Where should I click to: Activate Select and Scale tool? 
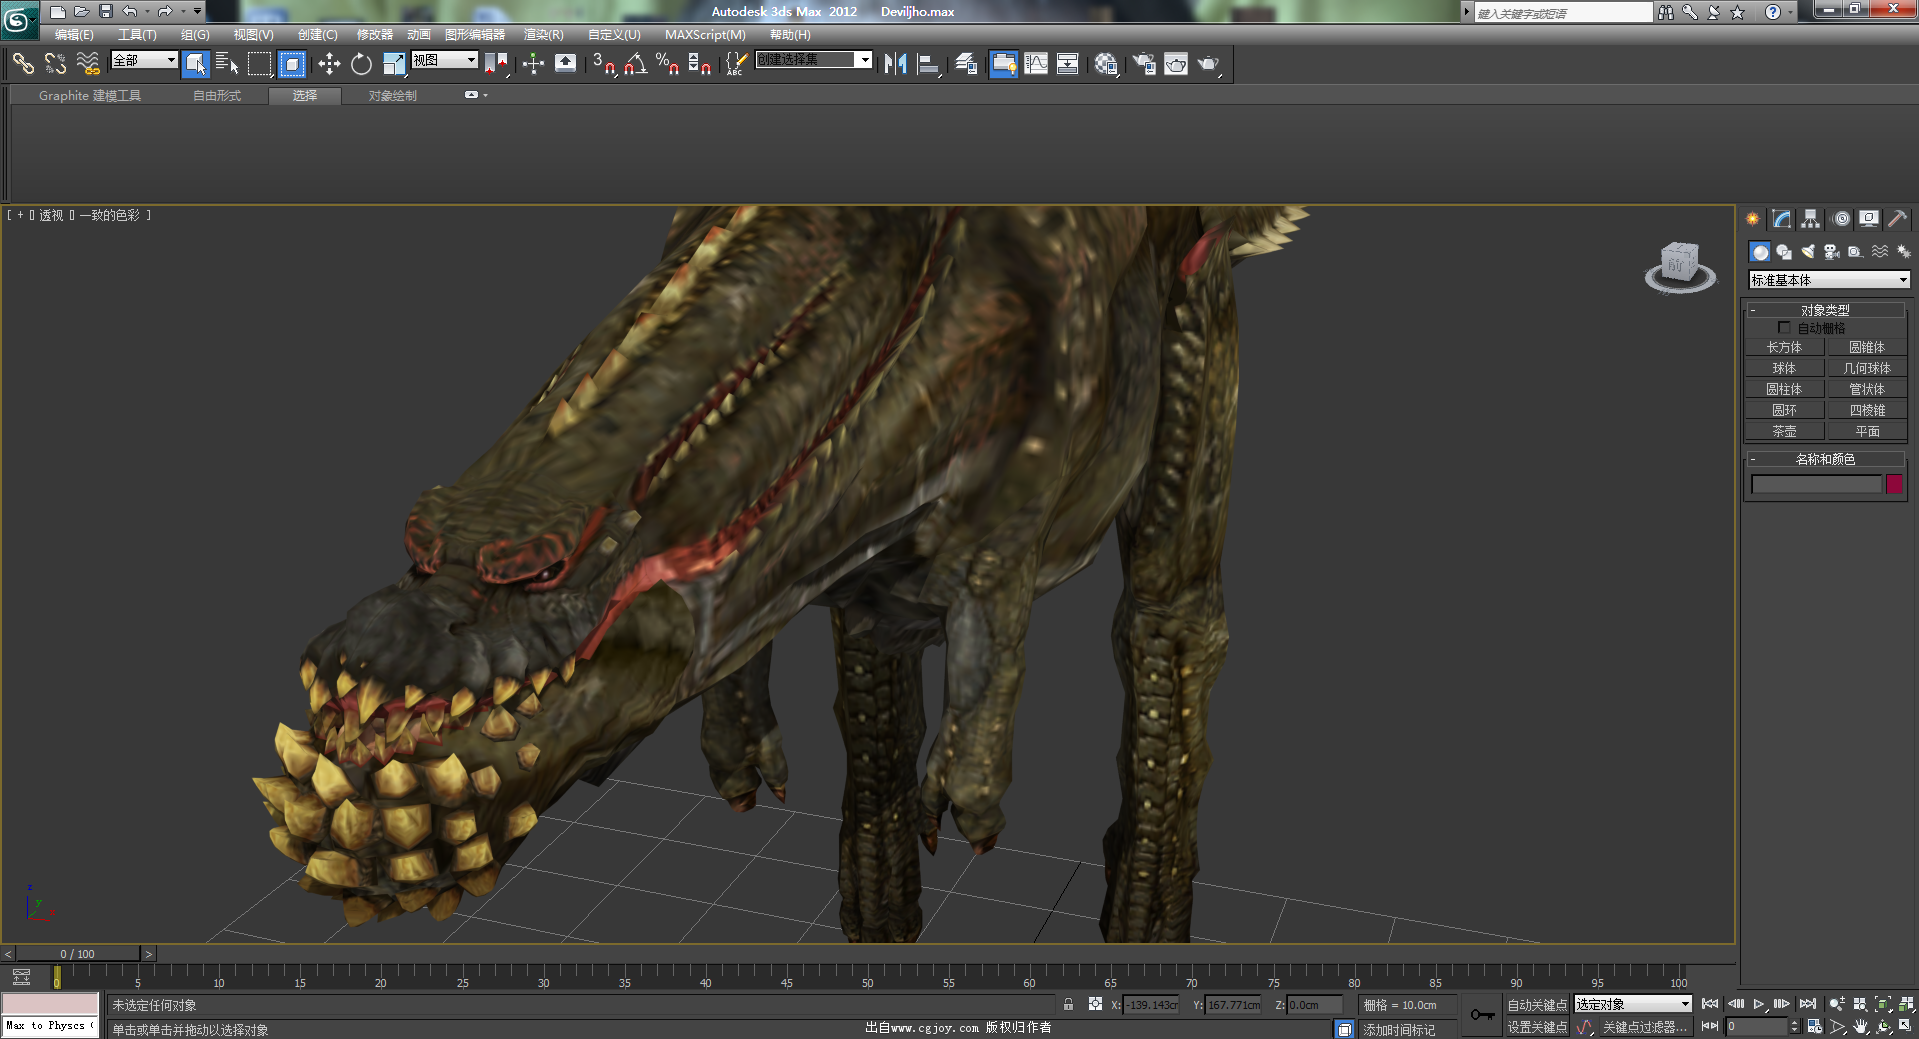[394, 64]
